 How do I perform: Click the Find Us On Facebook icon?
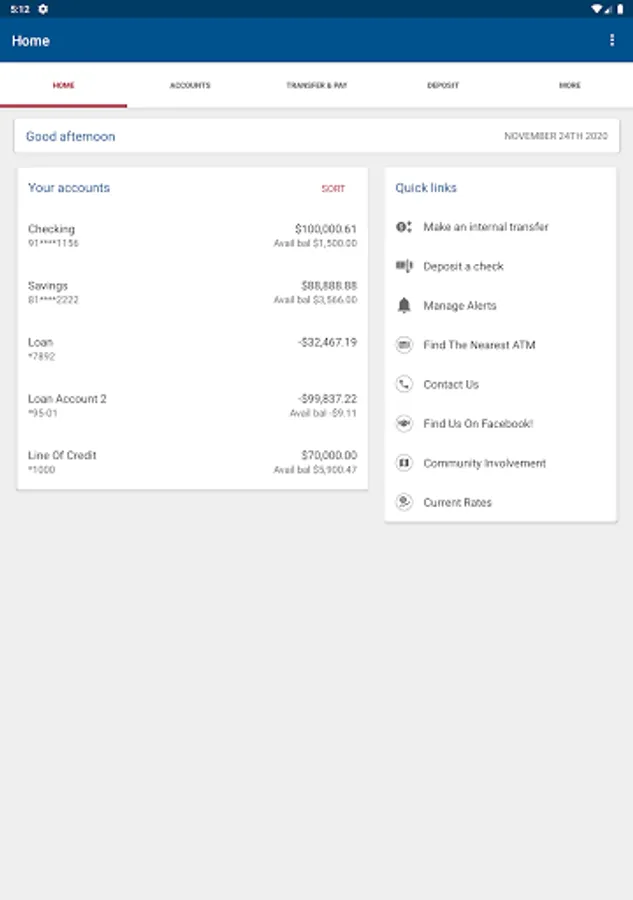tap(404, 424)
